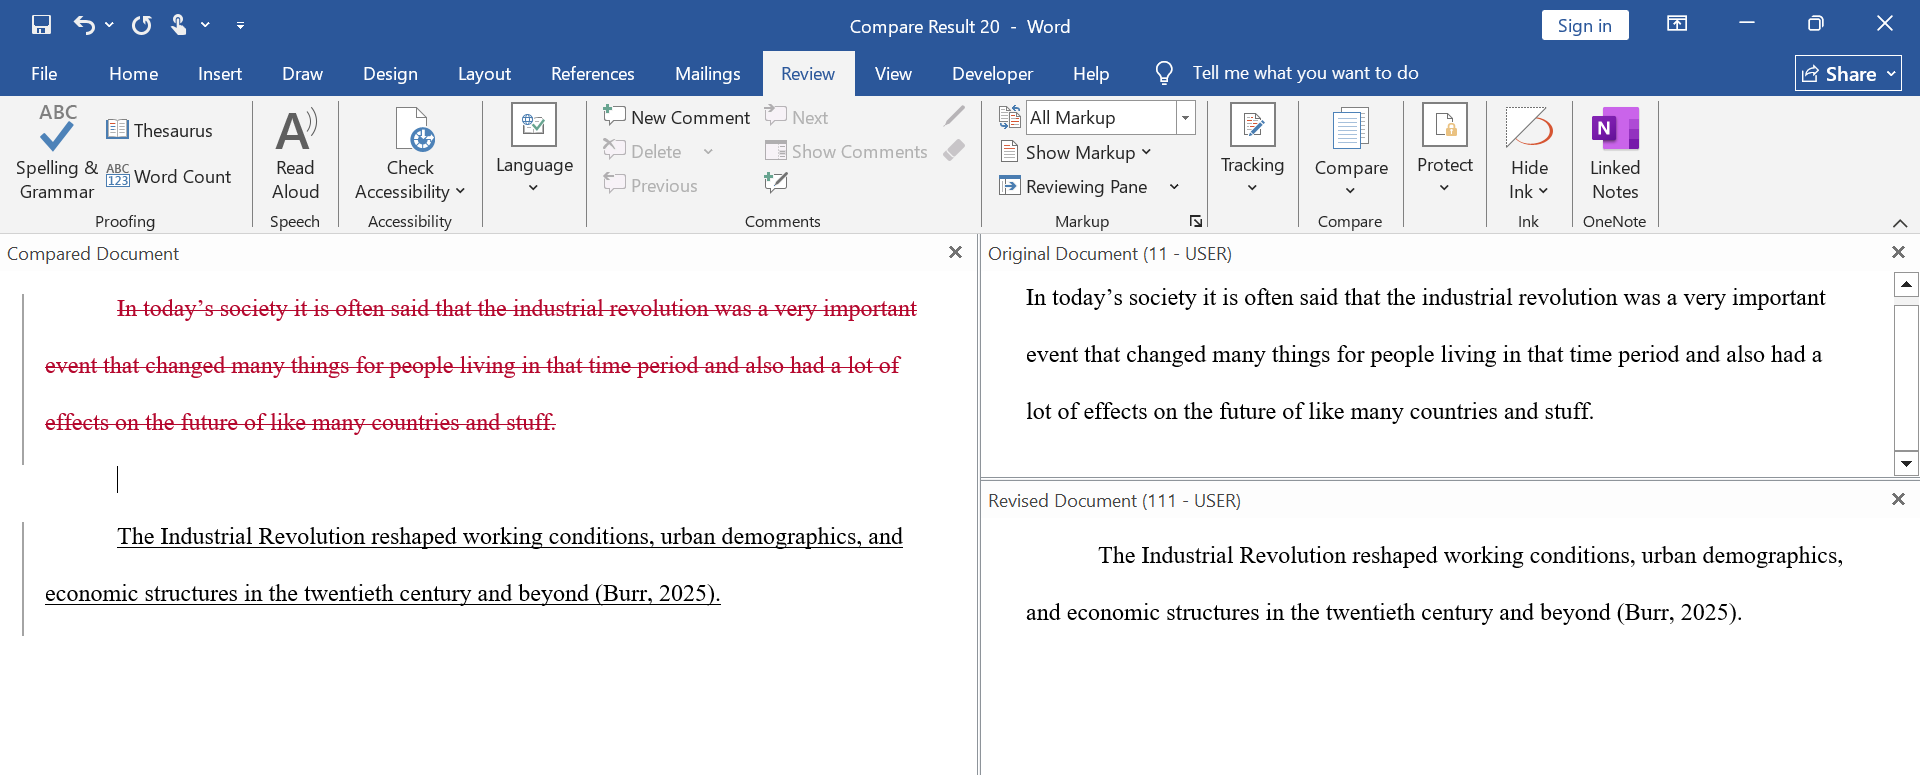The image size is (1920, 775).
Task: Click the paragraph text in the Revised Document pane
Action: click(1434, 583)
